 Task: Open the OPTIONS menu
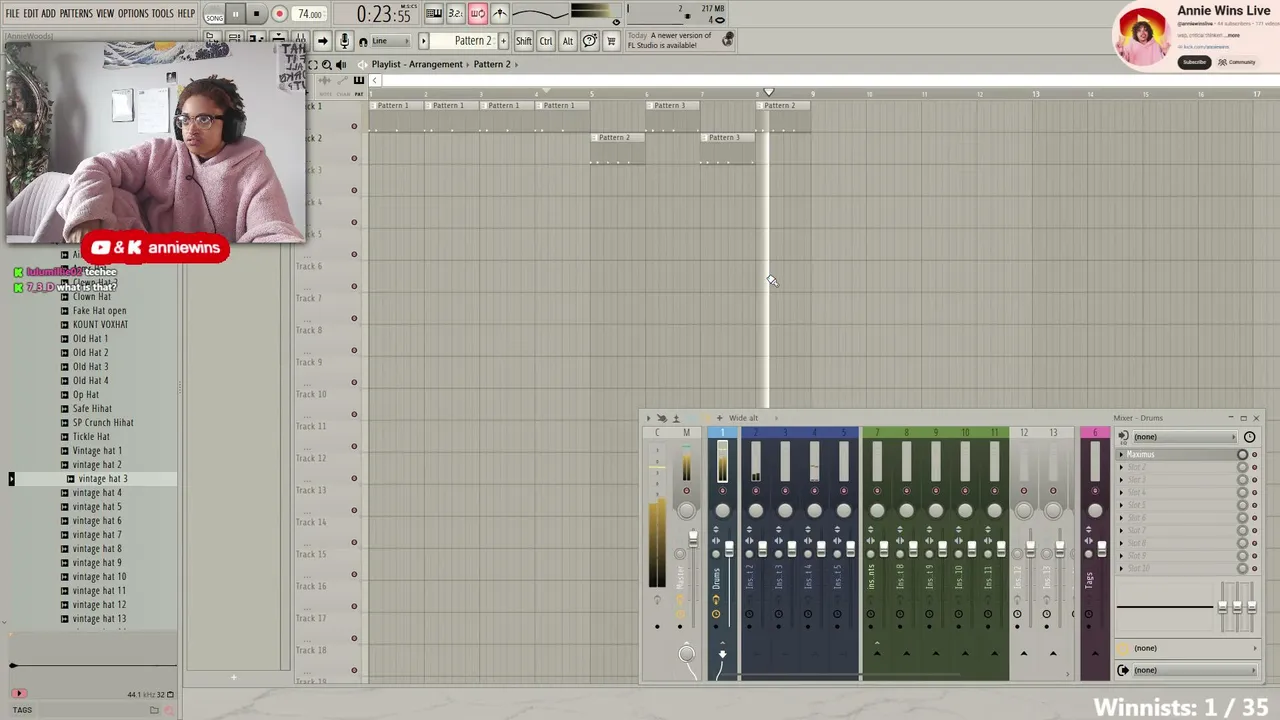tap(133, 14)
